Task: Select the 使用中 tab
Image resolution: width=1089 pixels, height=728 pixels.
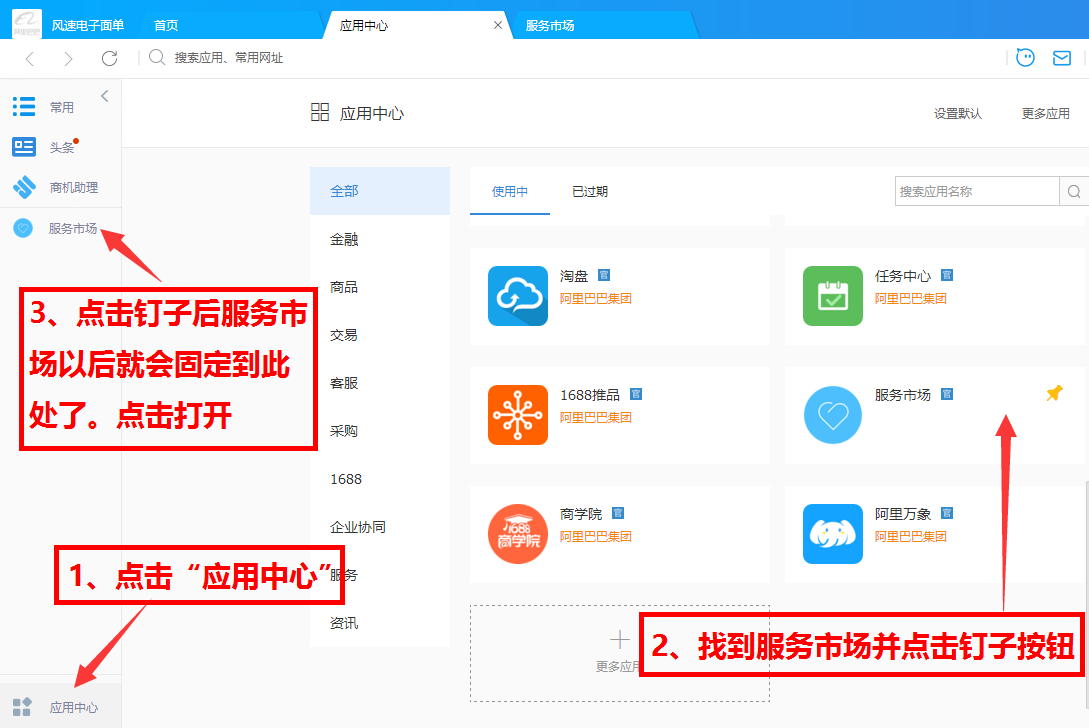Action: point(510,191)
